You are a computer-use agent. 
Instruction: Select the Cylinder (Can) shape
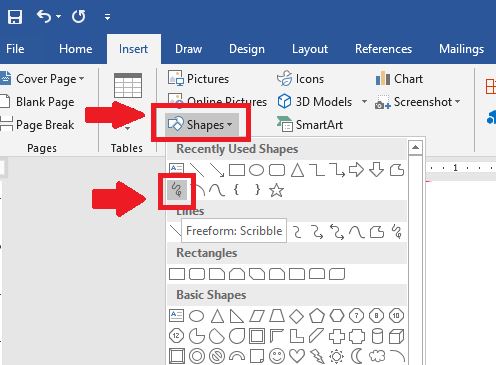(x=377, y=336)
